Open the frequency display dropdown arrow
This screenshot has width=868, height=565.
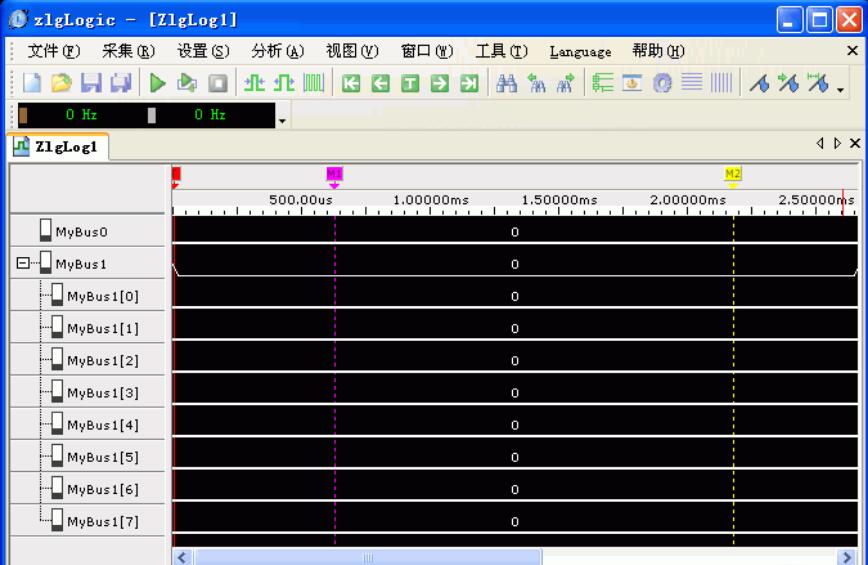click(282, 121)
